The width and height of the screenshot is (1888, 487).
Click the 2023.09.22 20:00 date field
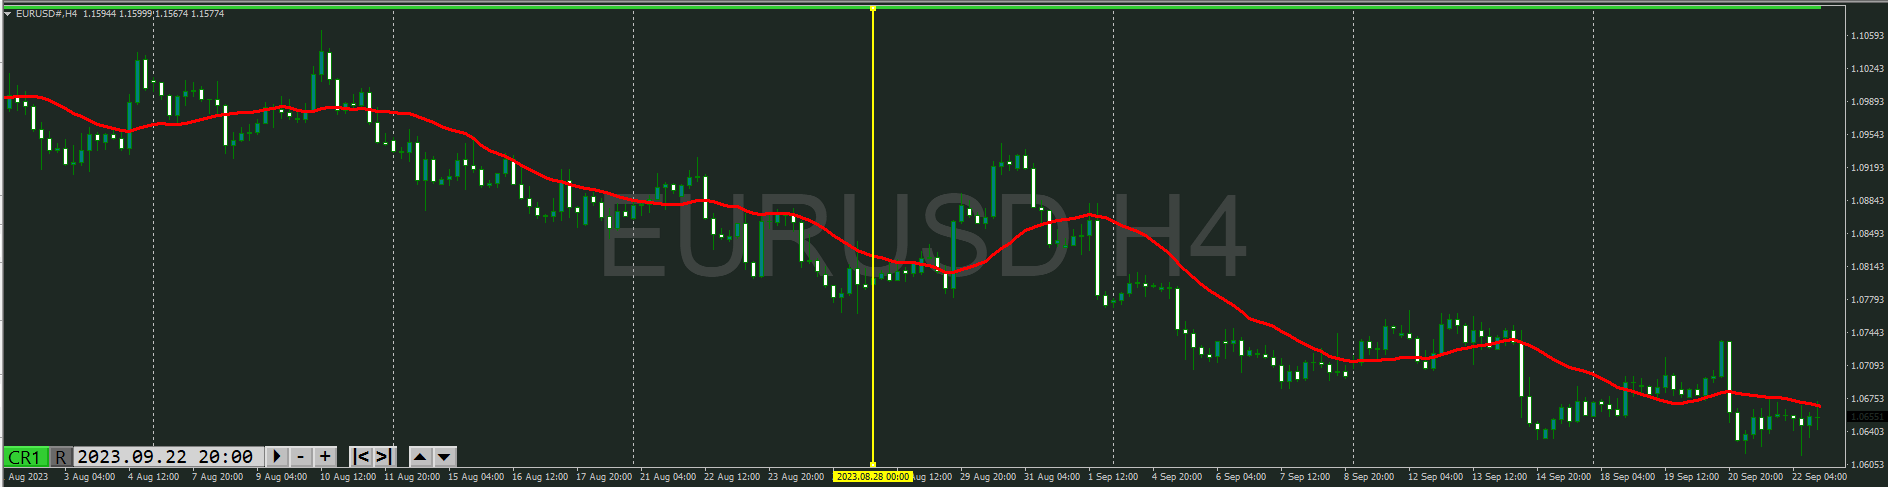(166, 457)
